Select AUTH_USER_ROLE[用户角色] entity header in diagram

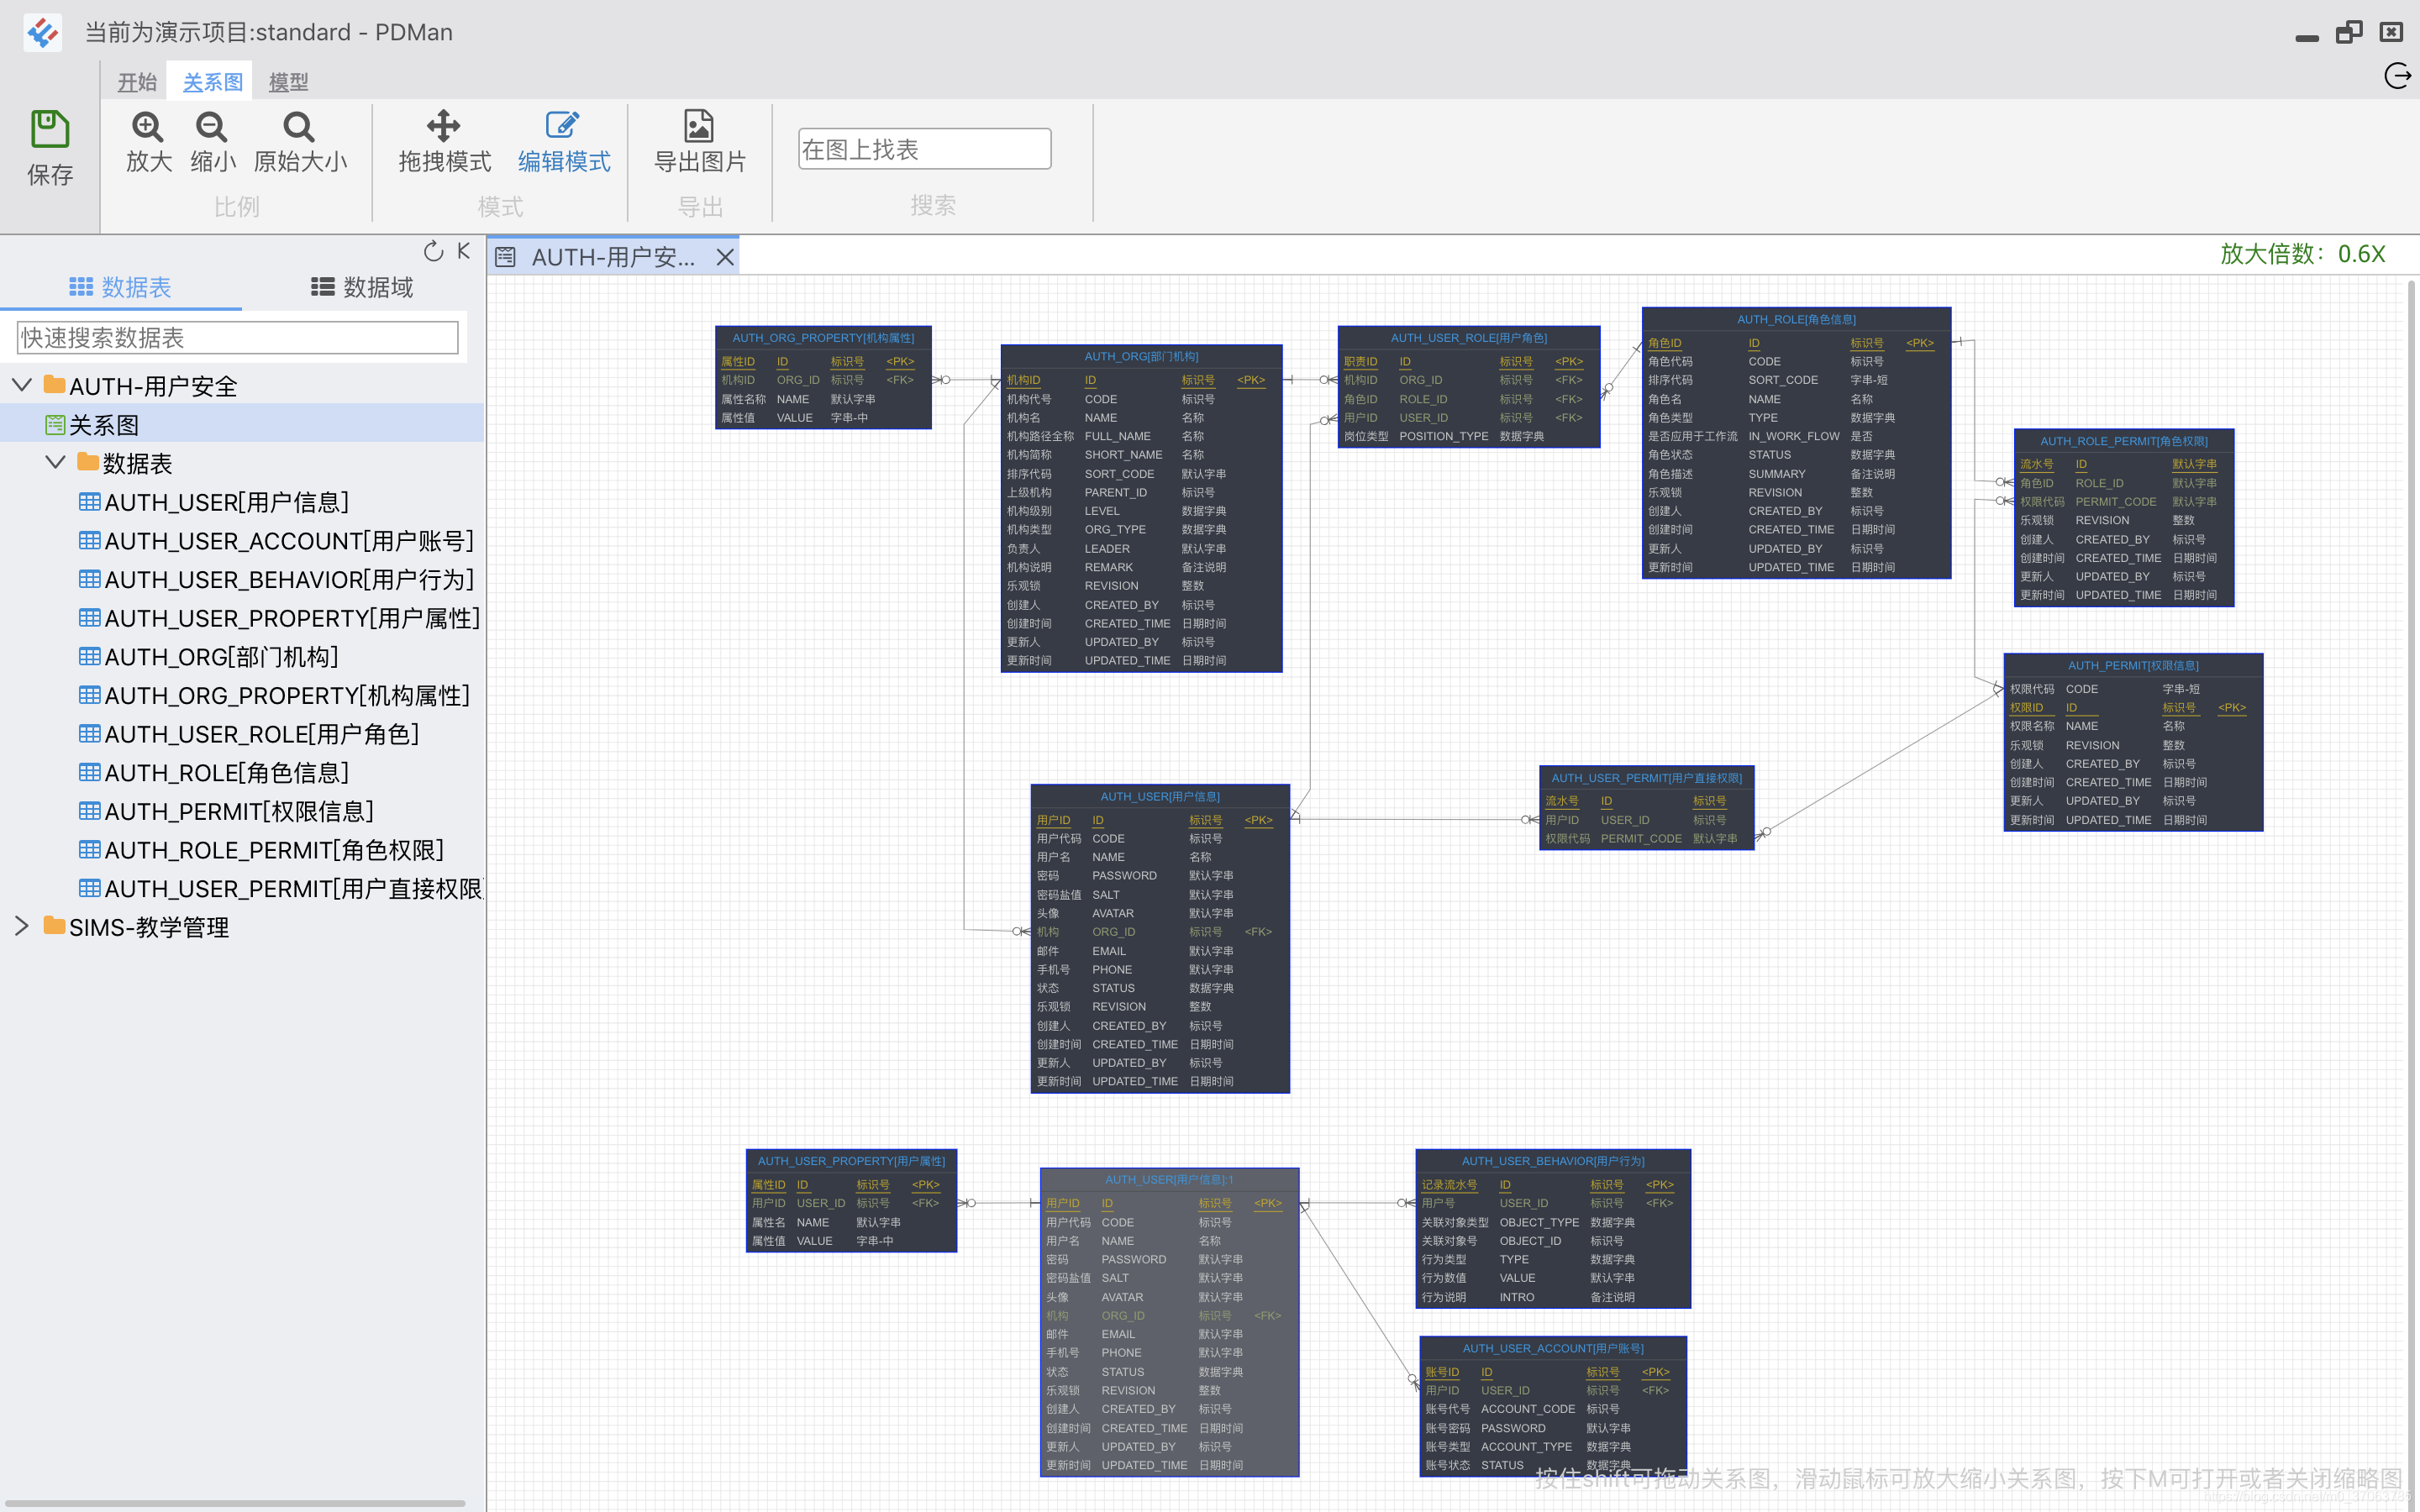coord(1468,338)
